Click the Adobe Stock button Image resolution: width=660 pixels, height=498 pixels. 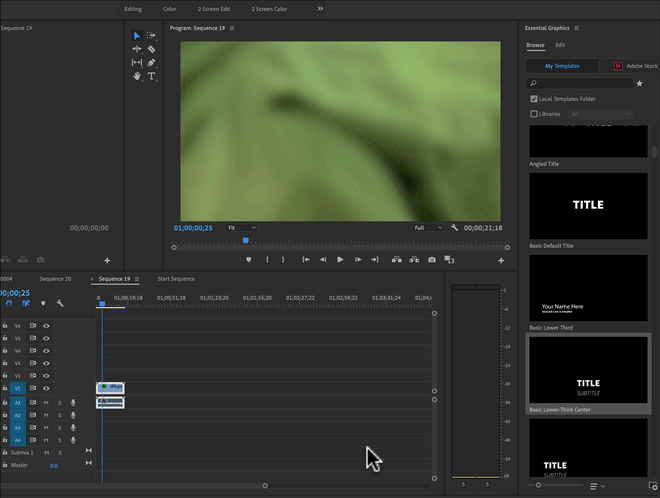click(636, 66)
